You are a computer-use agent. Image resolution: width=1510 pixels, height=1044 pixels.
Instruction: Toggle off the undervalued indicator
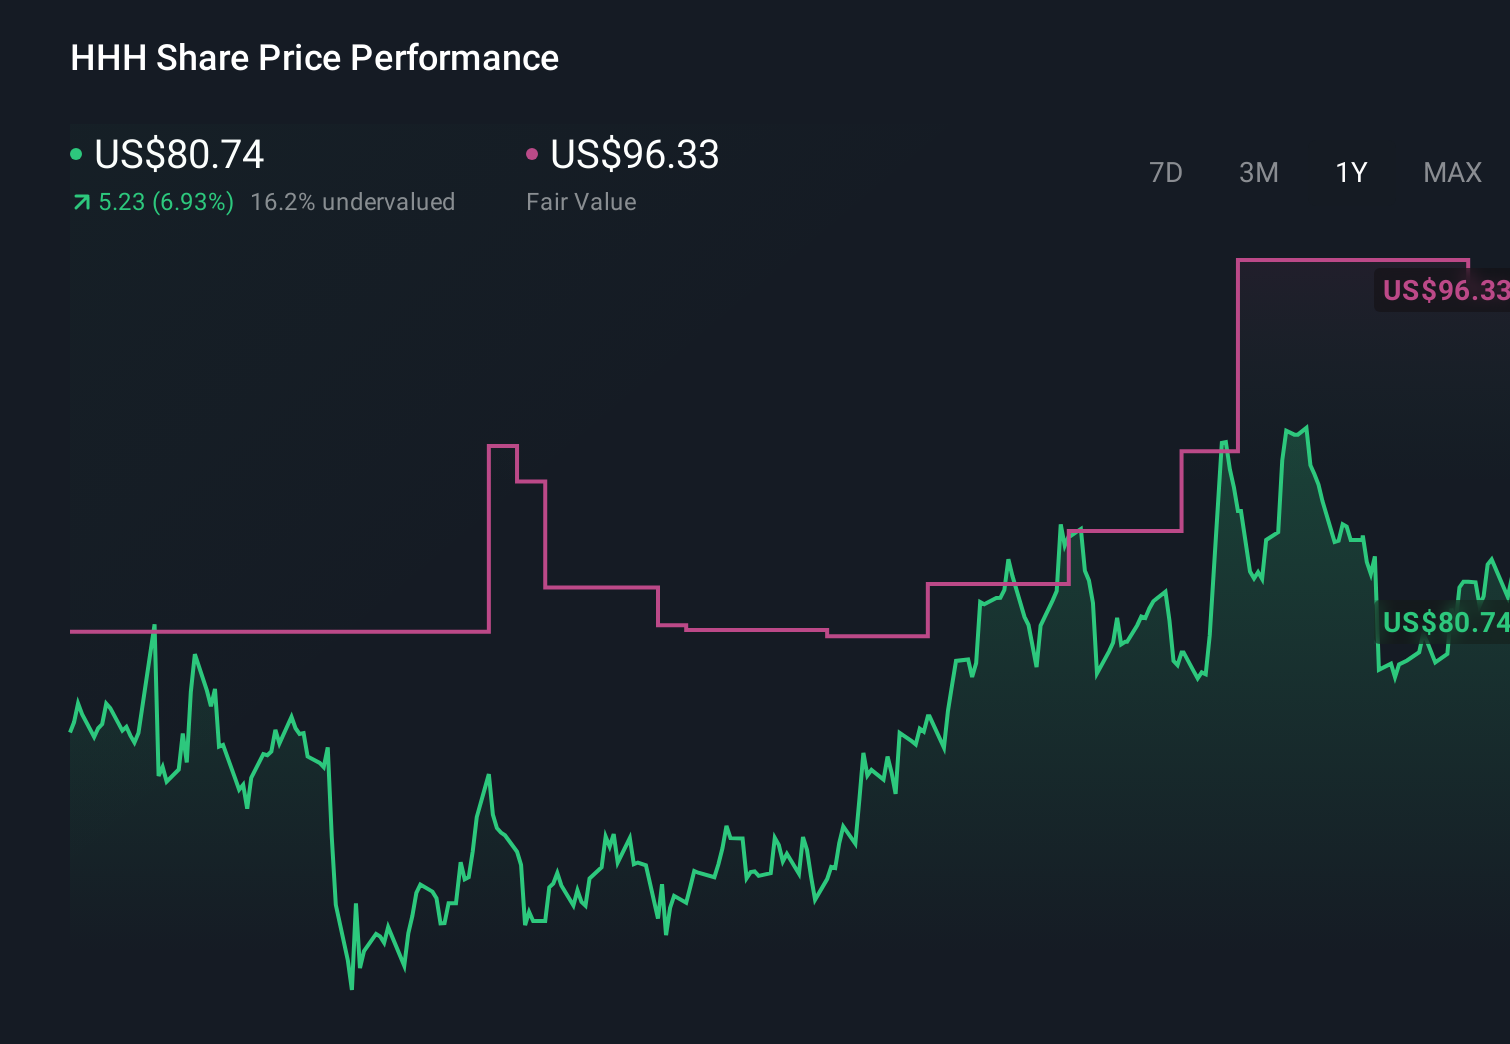pyautogui.click(x=354, y=202)
